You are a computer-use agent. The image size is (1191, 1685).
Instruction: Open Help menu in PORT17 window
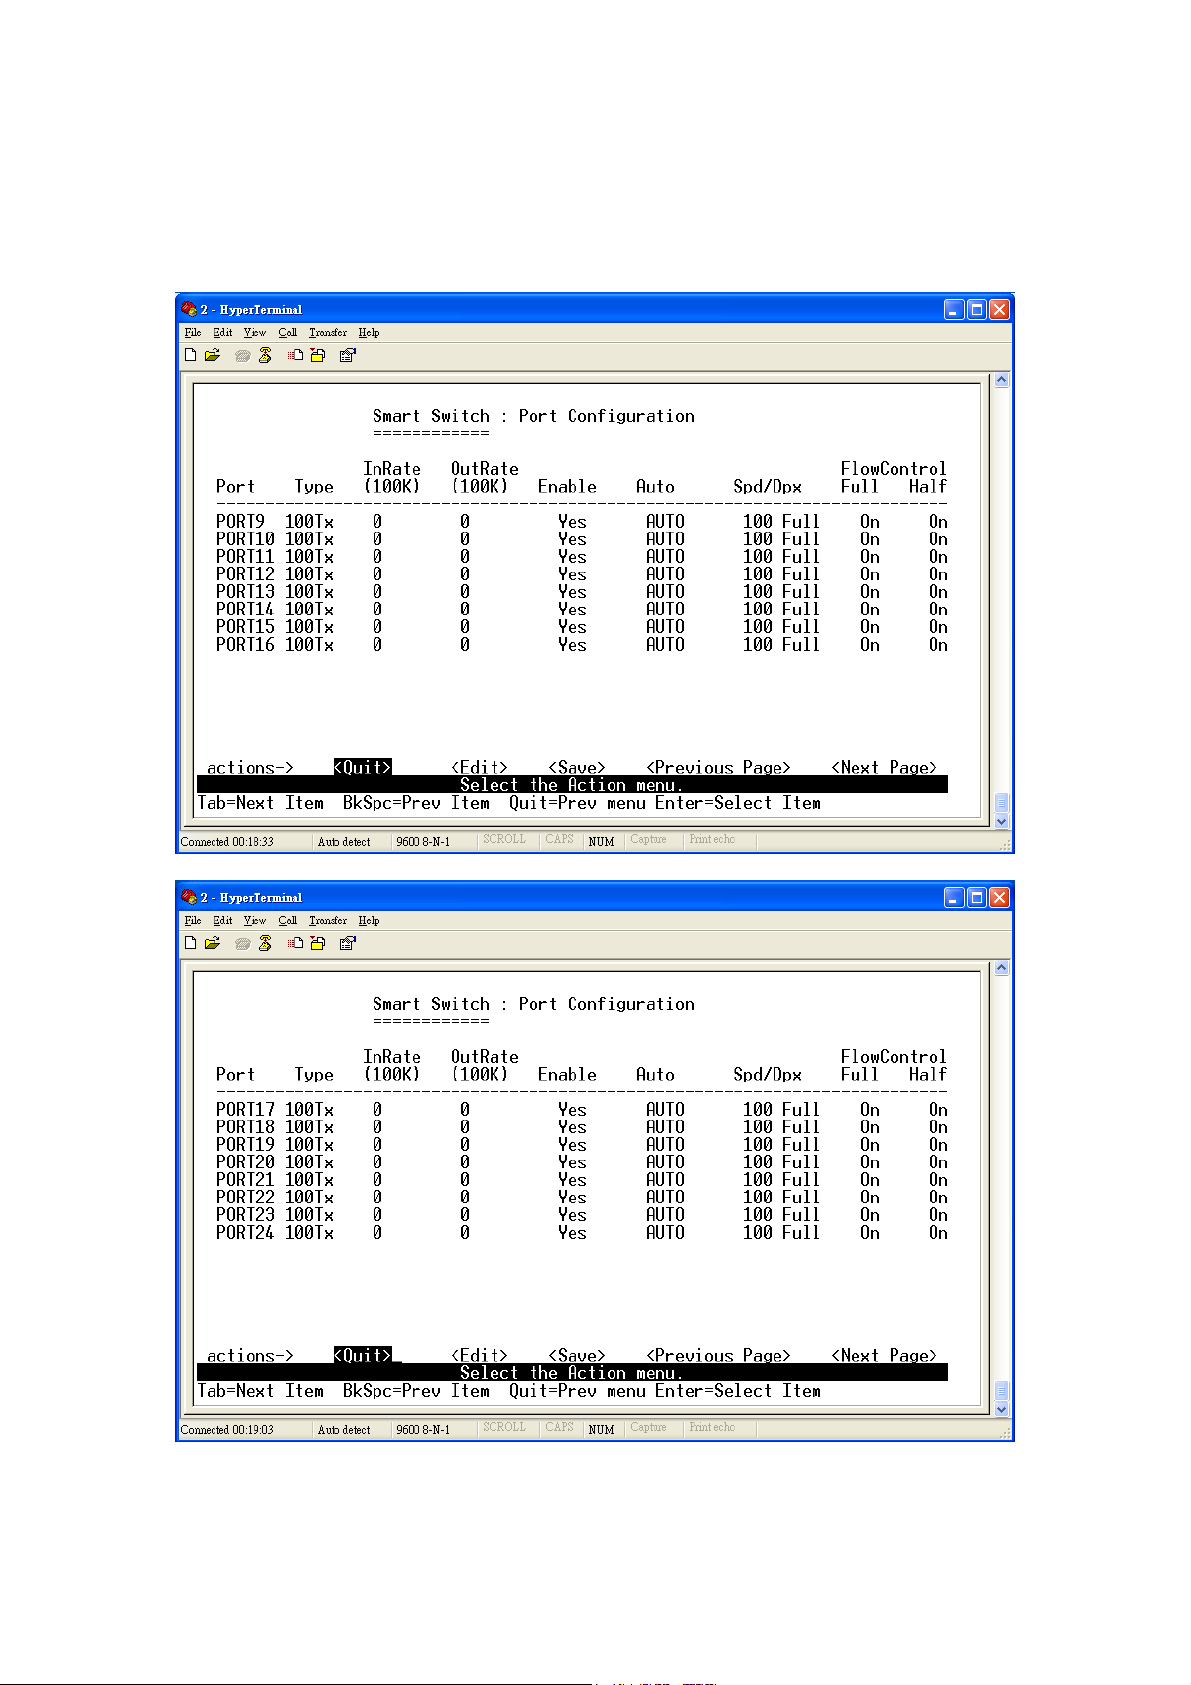click(369, 921)
